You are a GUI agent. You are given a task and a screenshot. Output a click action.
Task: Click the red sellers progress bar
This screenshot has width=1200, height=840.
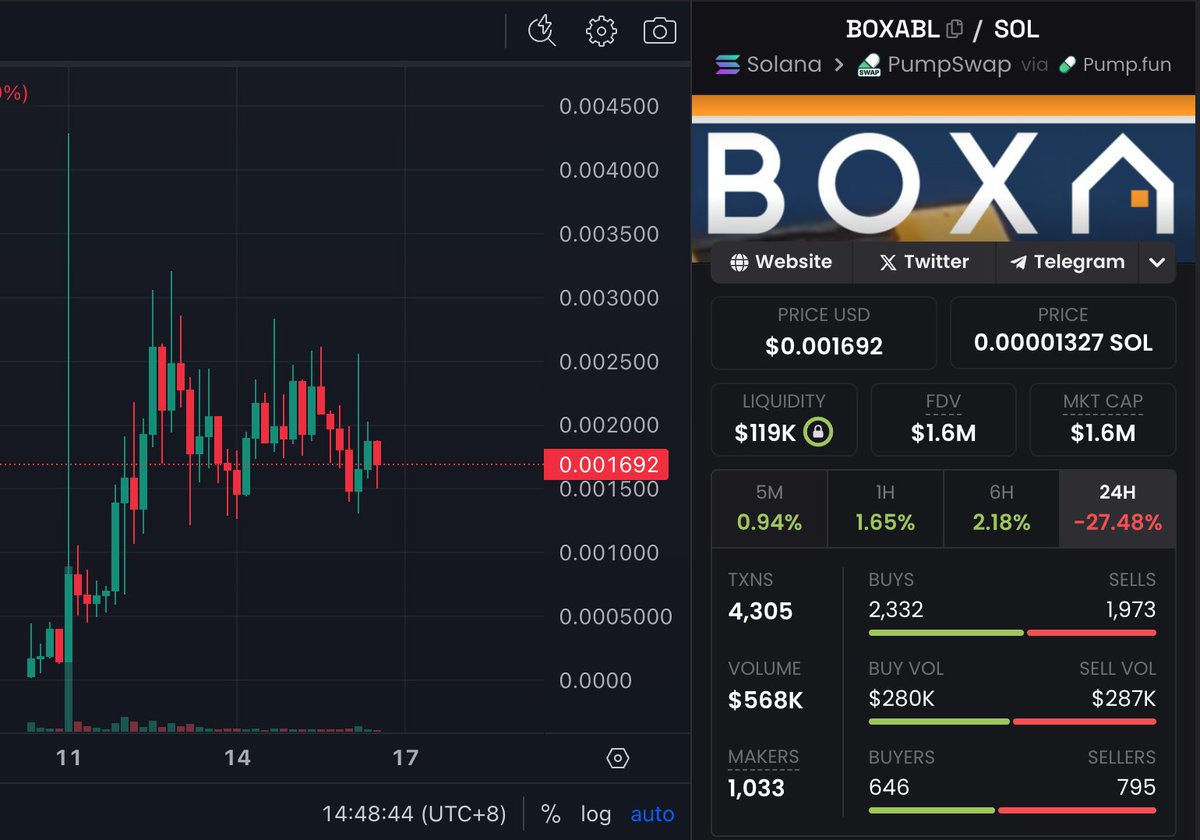(1077, 810)
